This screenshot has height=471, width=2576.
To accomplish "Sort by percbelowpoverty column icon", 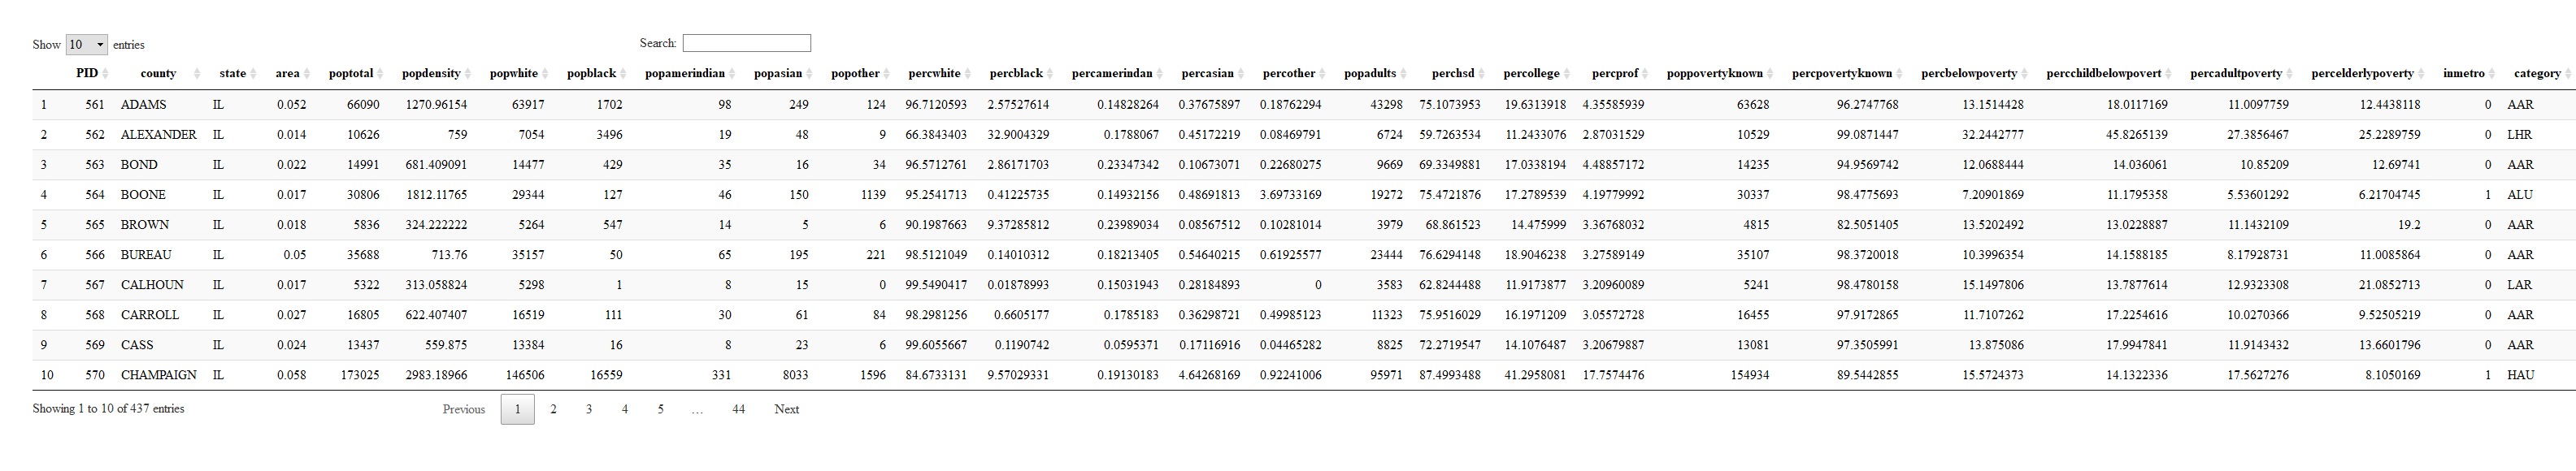I will tap(2025, 74).
